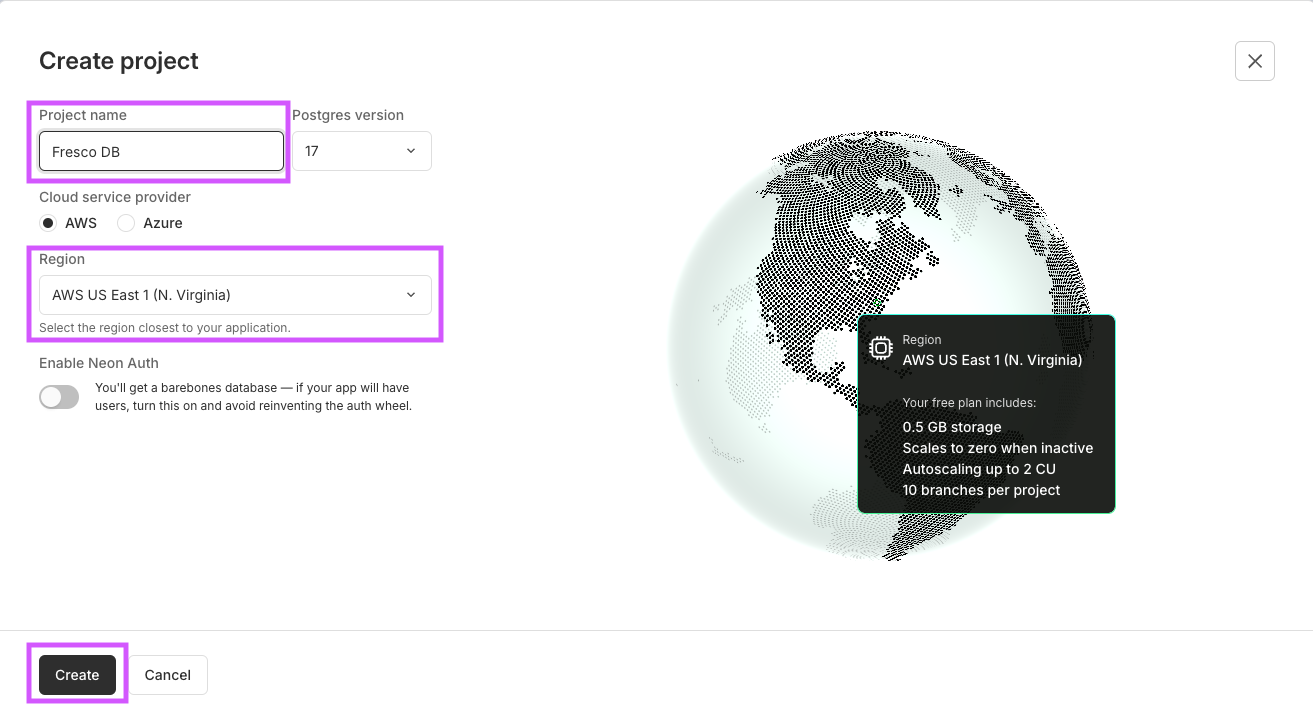Select the AWS radio button
Viewport: 1313px width, 714px height.
[48, 223]
